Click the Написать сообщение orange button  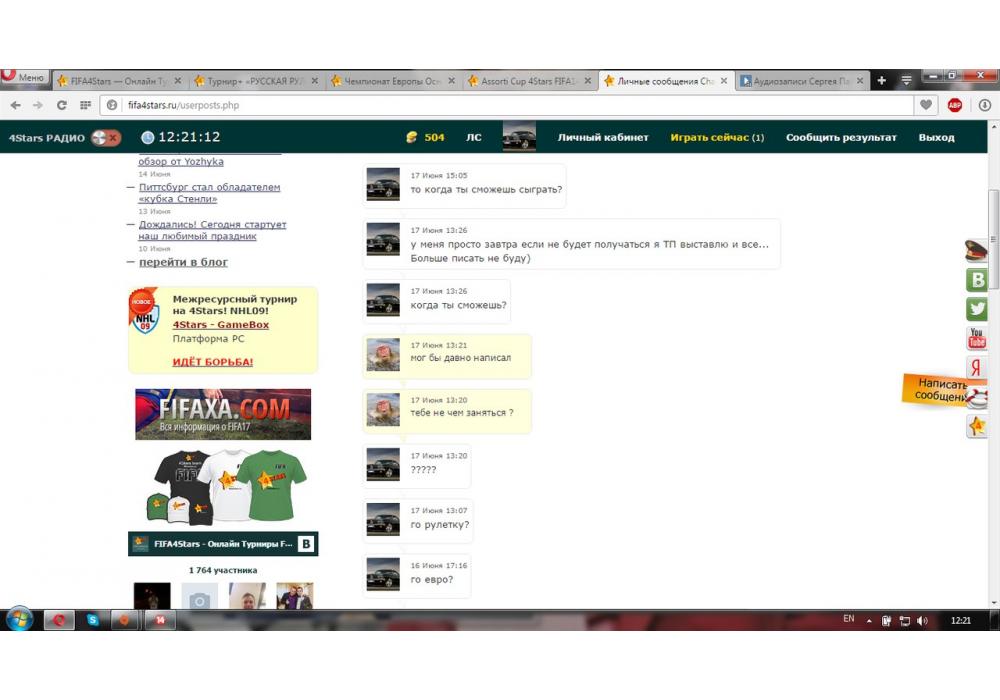point(940,390)
